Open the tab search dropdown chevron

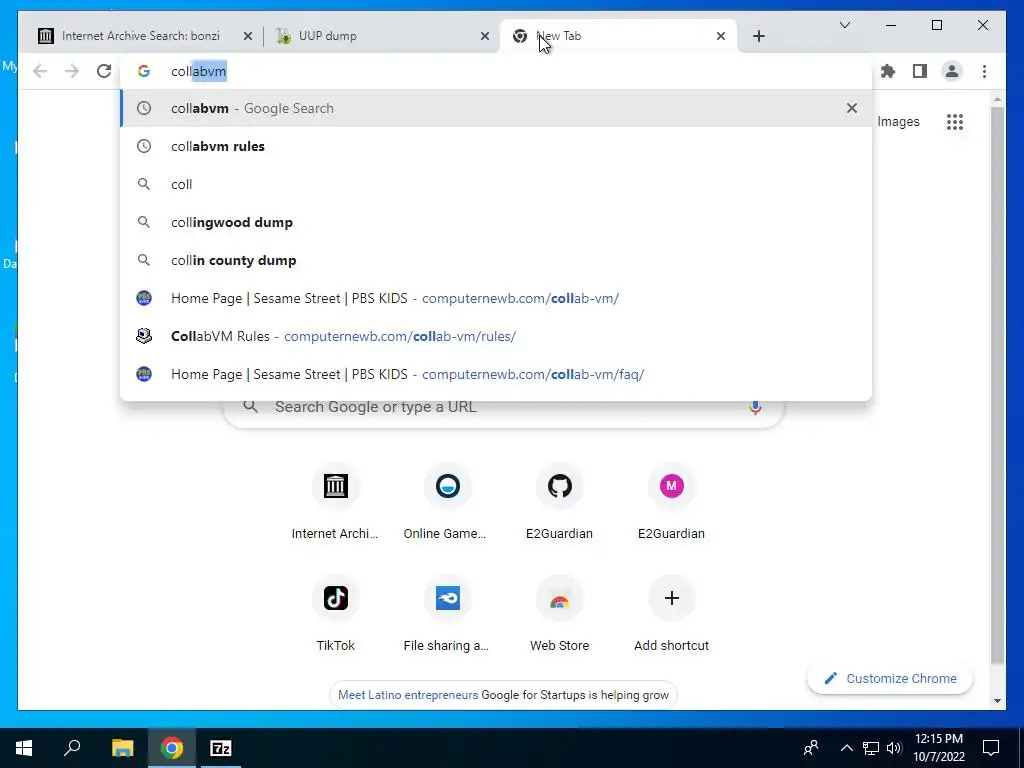click(x=844, y=25)
